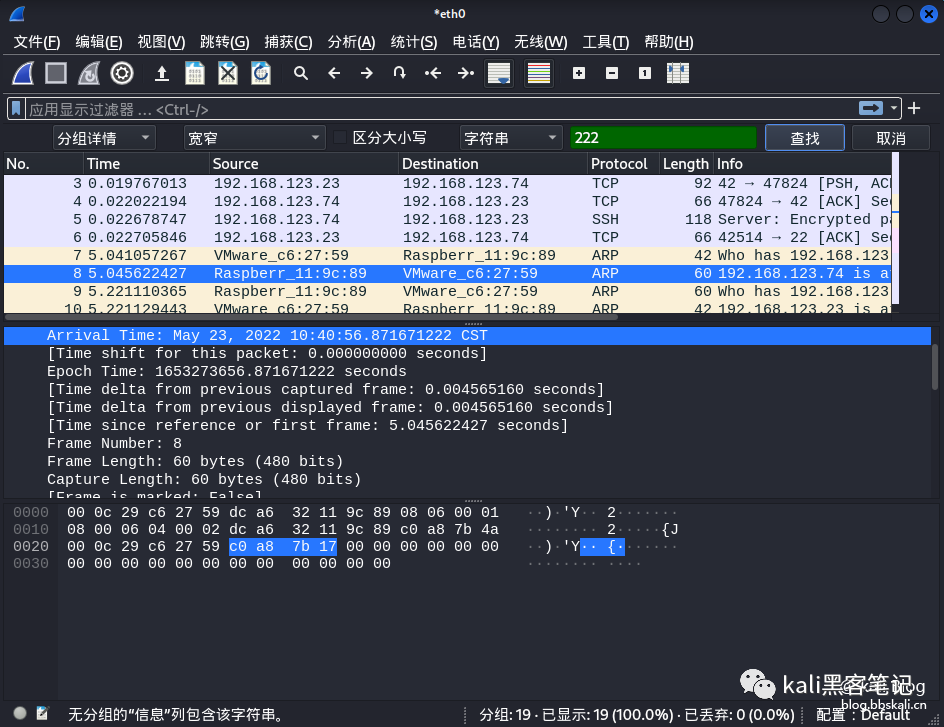944x727 pixels.
Task: Open the 分析(A) menu
Action: point(352,42)
